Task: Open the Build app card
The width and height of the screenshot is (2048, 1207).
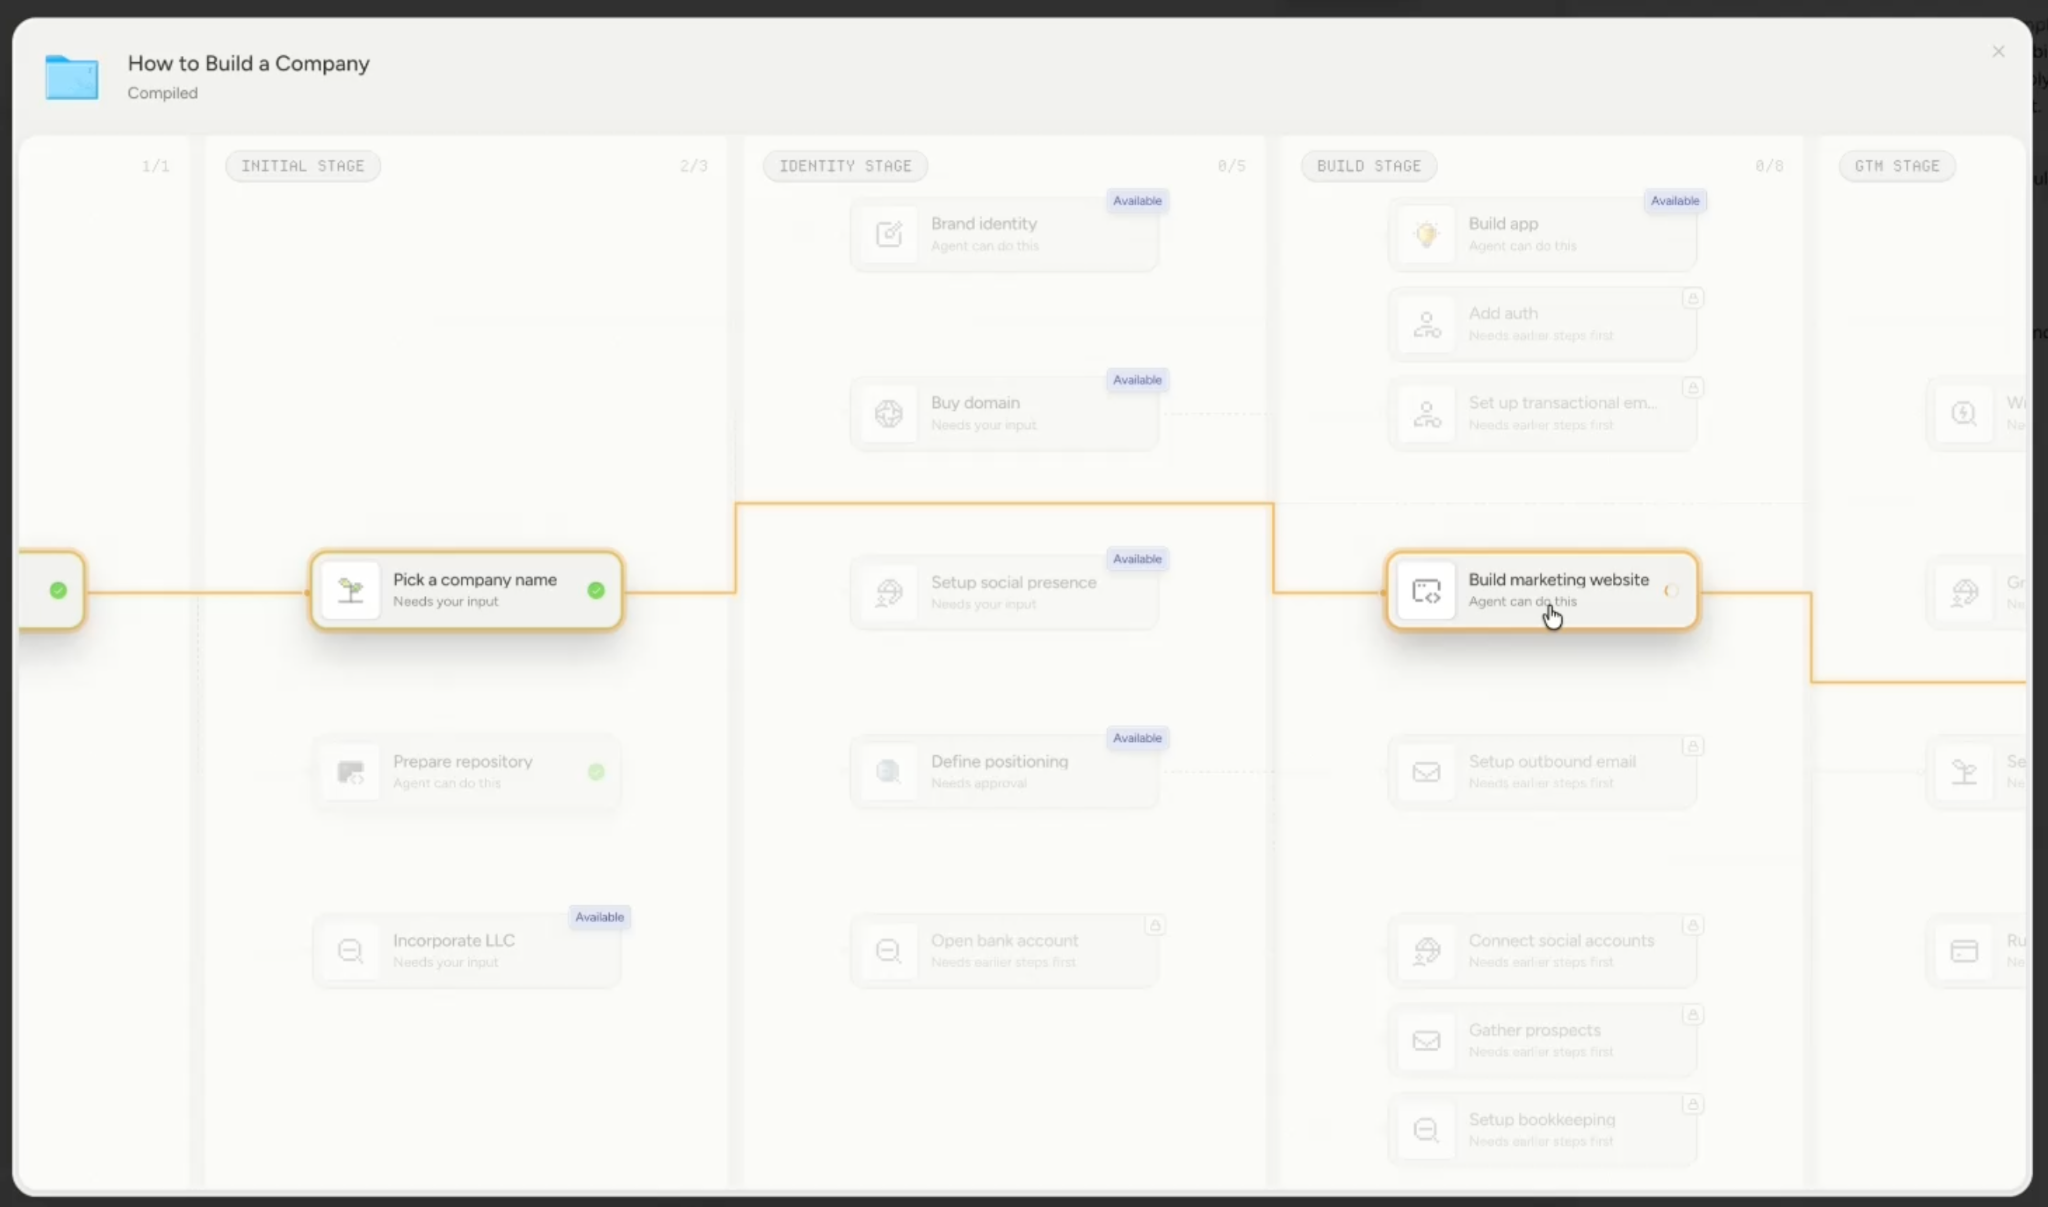Action: [1542, 234]
